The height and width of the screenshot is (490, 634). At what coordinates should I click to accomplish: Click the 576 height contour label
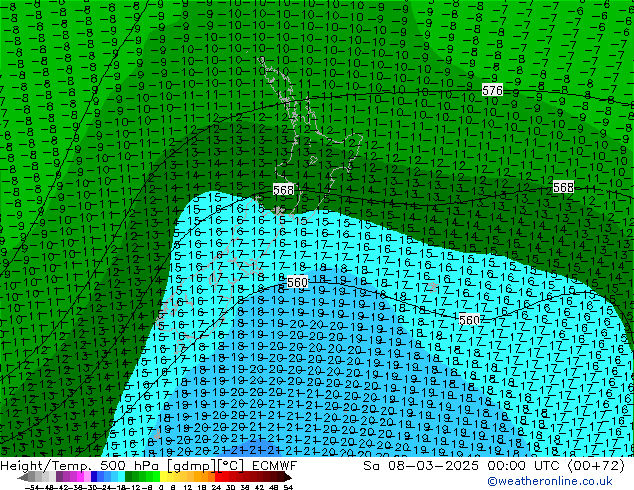(492, 90)
